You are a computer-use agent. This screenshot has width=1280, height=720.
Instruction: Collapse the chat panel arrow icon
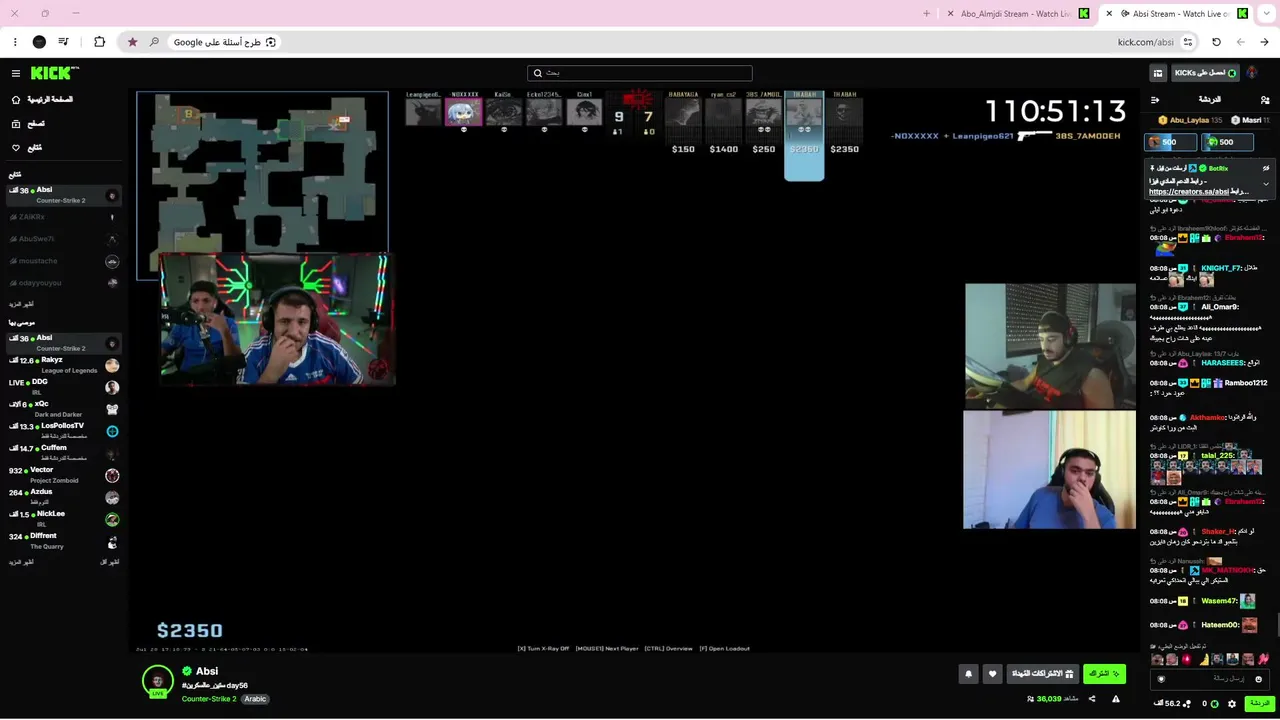1155,100
